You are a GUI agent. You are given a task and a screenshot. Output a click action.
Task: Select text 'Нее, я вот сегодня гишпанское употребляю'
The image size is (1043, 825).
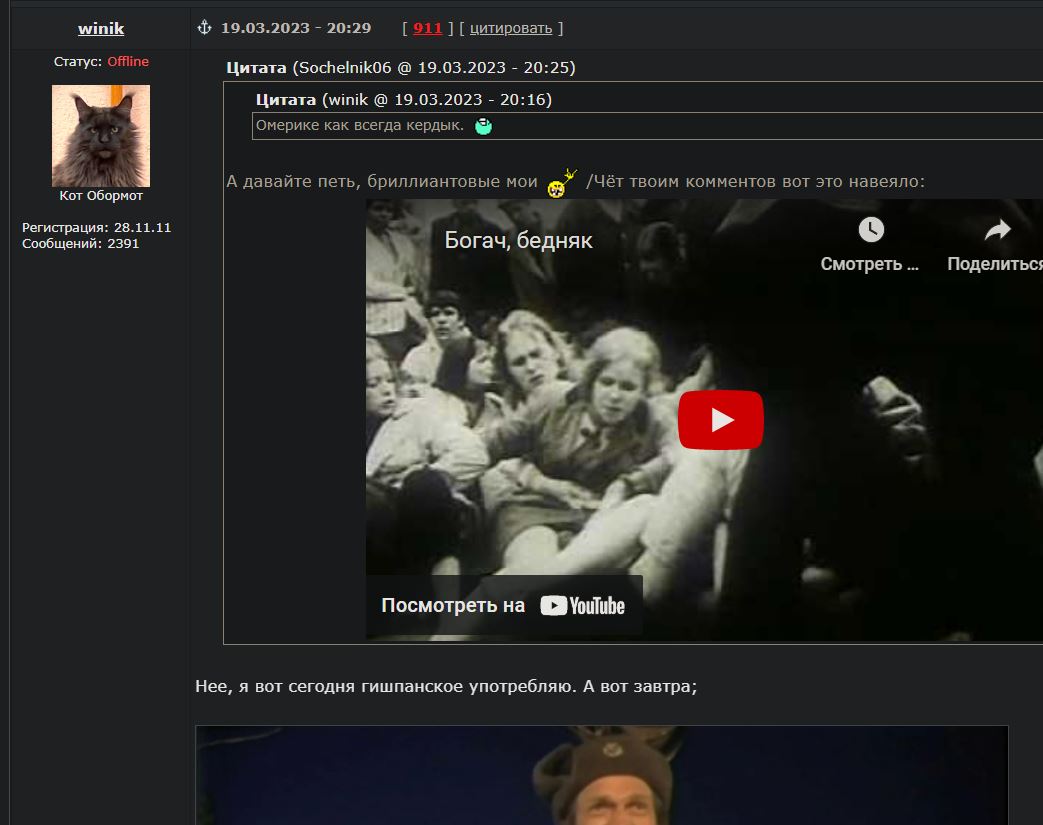[x=385, y=686]
